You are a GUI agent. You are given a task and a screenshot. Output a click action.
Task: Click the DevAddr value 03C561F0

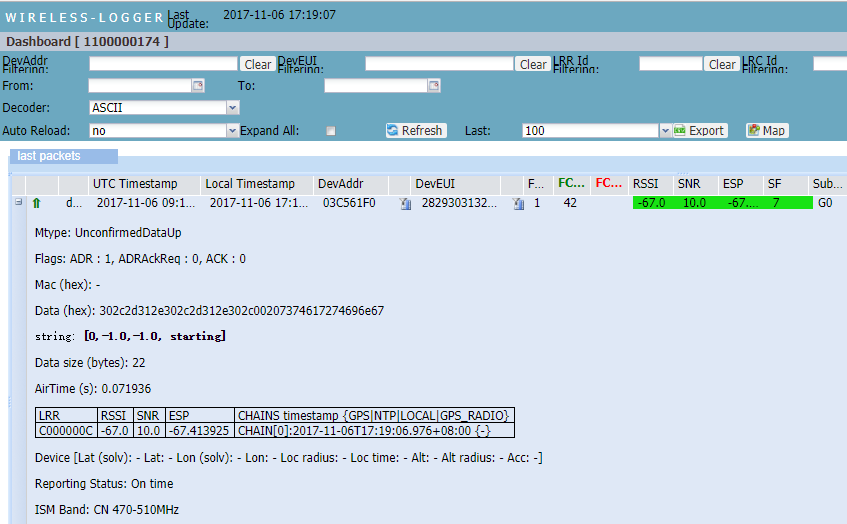(x=349, y=203)
